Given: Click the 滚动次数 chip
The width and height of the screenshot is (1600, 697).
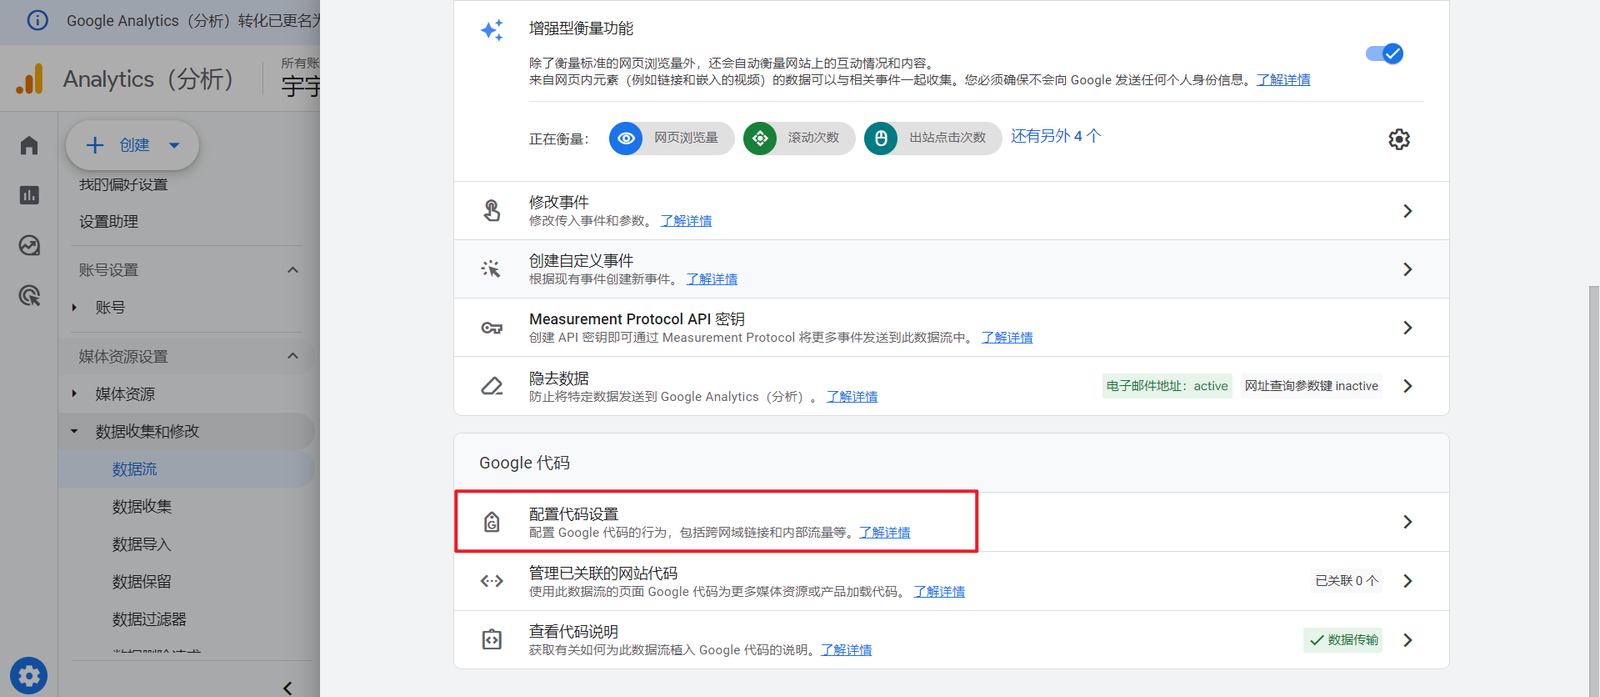Looking at the screenshot, I should tap(800, 138).
